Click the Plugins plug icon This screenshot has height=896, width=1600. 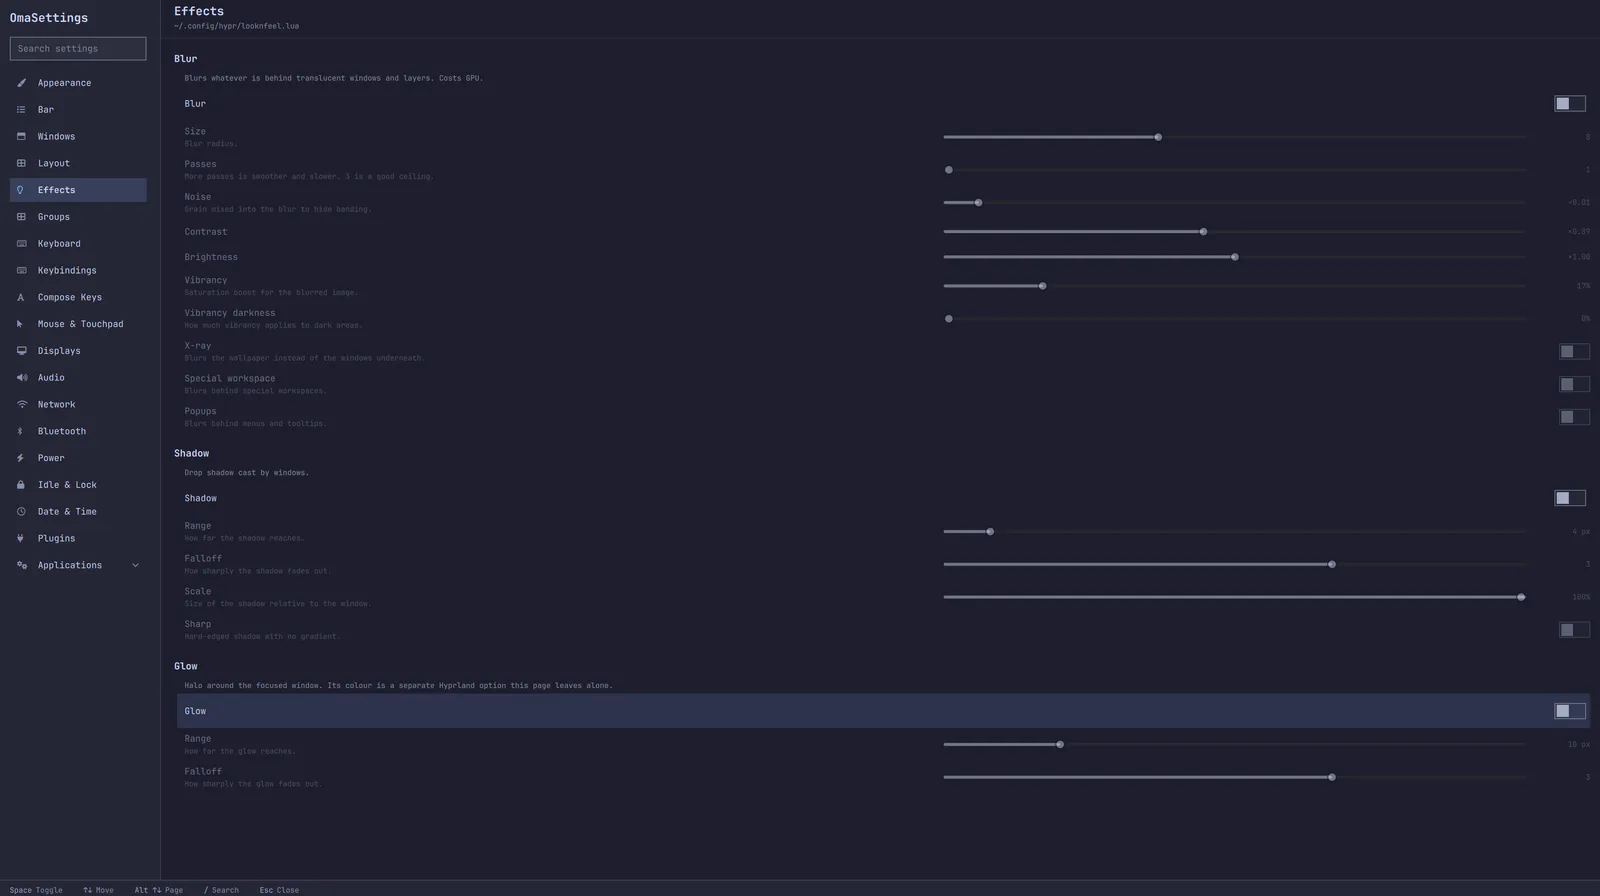21,538
